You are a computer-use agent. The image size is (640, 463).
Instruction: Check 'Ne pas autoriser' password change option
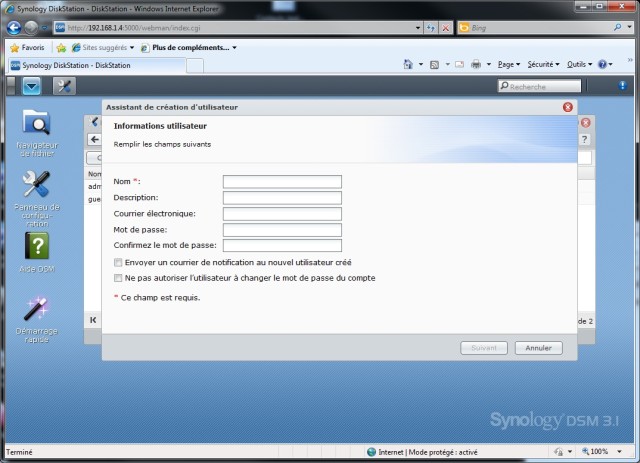coord(119,278)
